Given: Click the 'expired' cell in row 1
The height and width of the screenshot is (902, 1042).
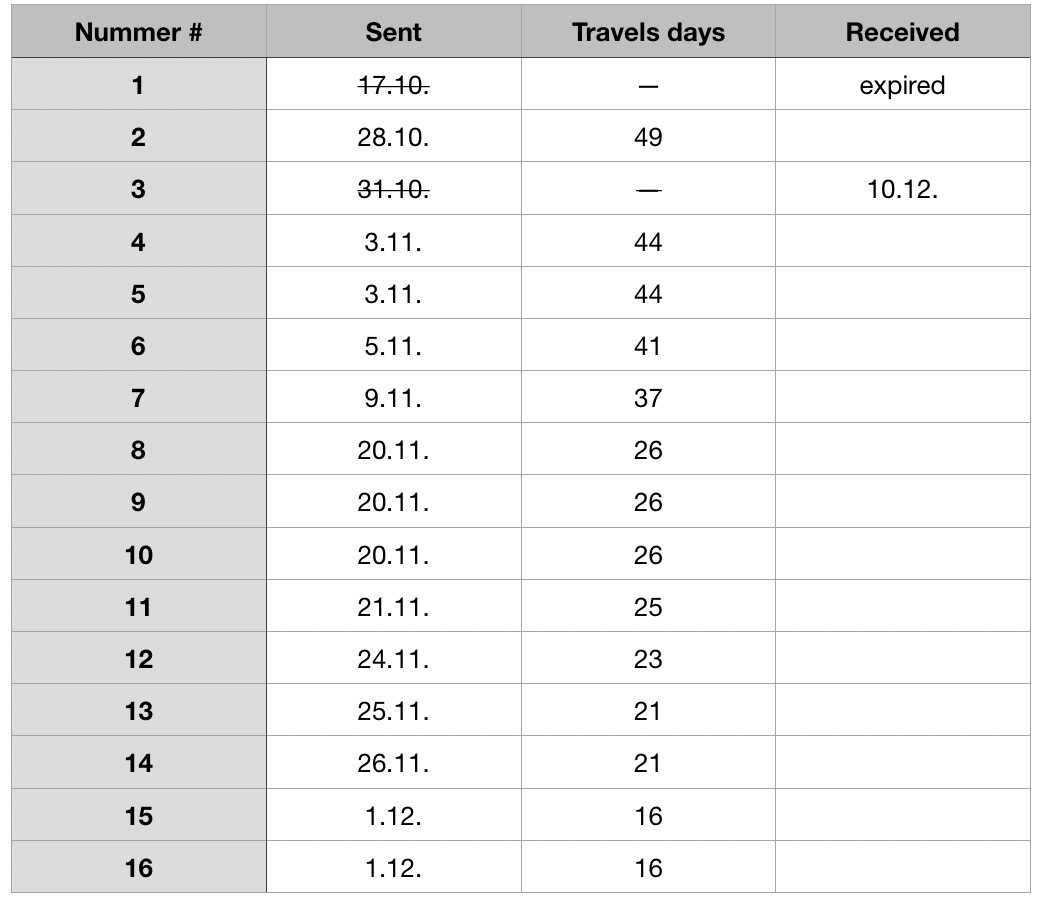Looking at the screenshot, I should 902,85.
